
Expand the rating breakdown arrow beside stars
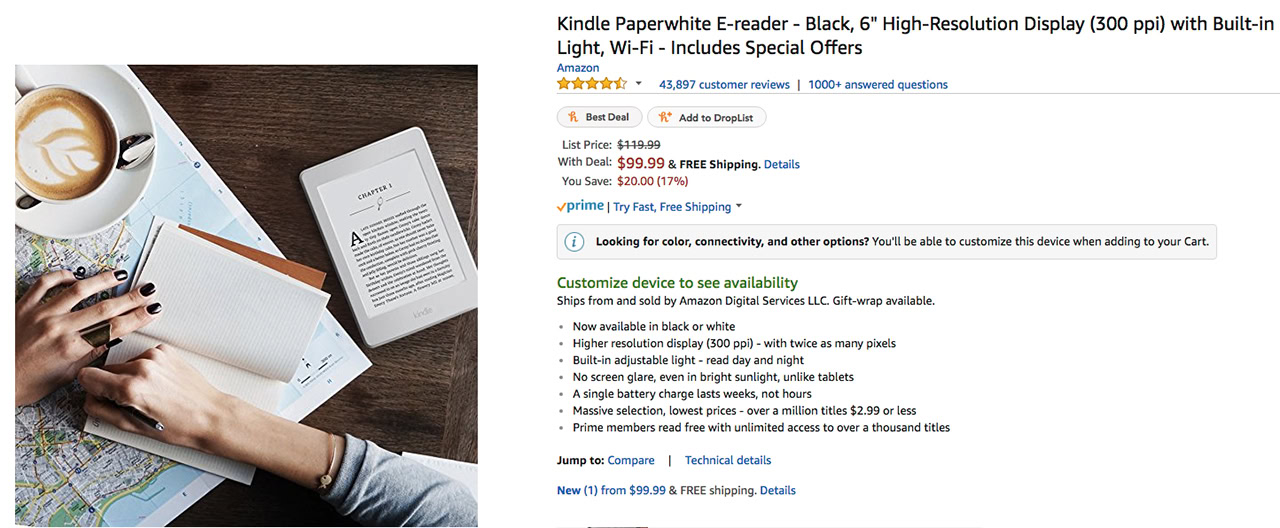[639, 84]
